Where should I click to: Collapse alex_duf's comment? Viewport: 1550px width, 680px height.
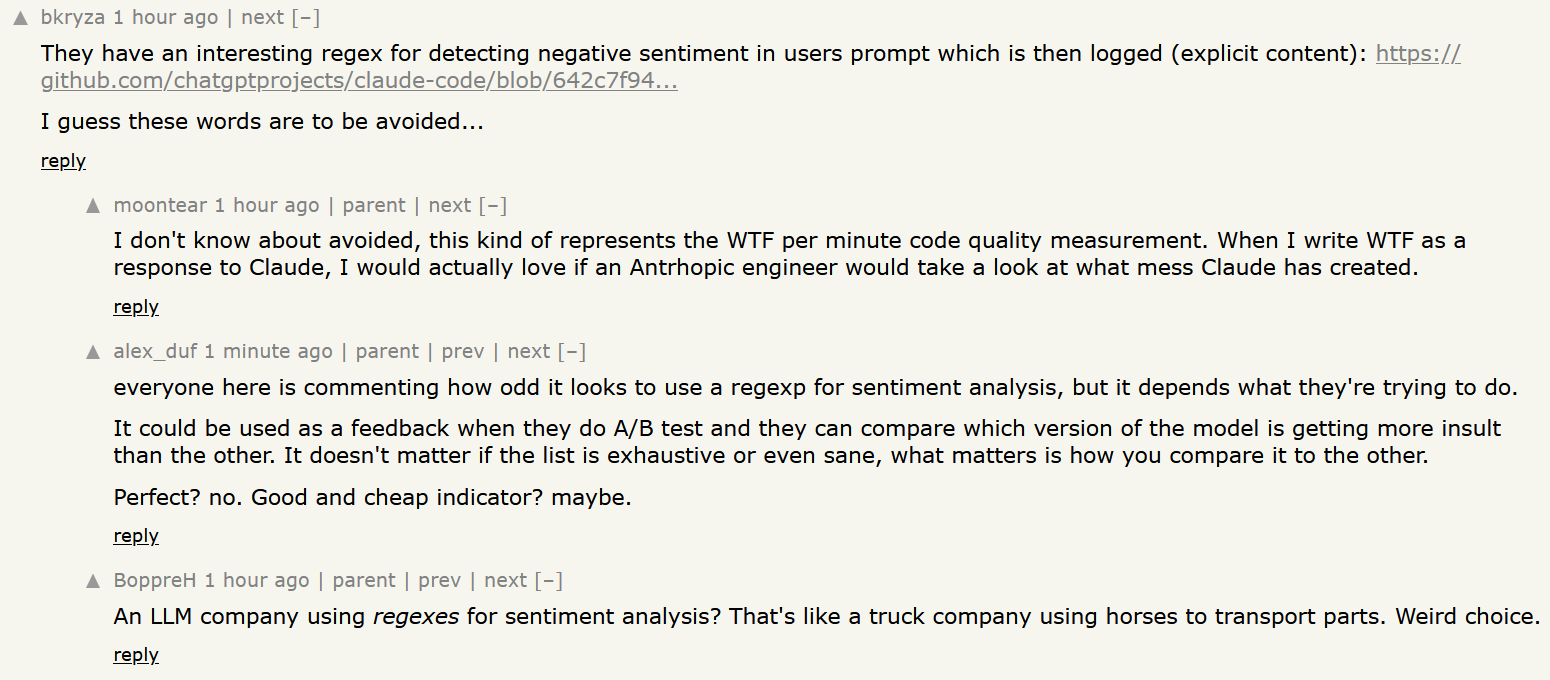pos(575,350)
